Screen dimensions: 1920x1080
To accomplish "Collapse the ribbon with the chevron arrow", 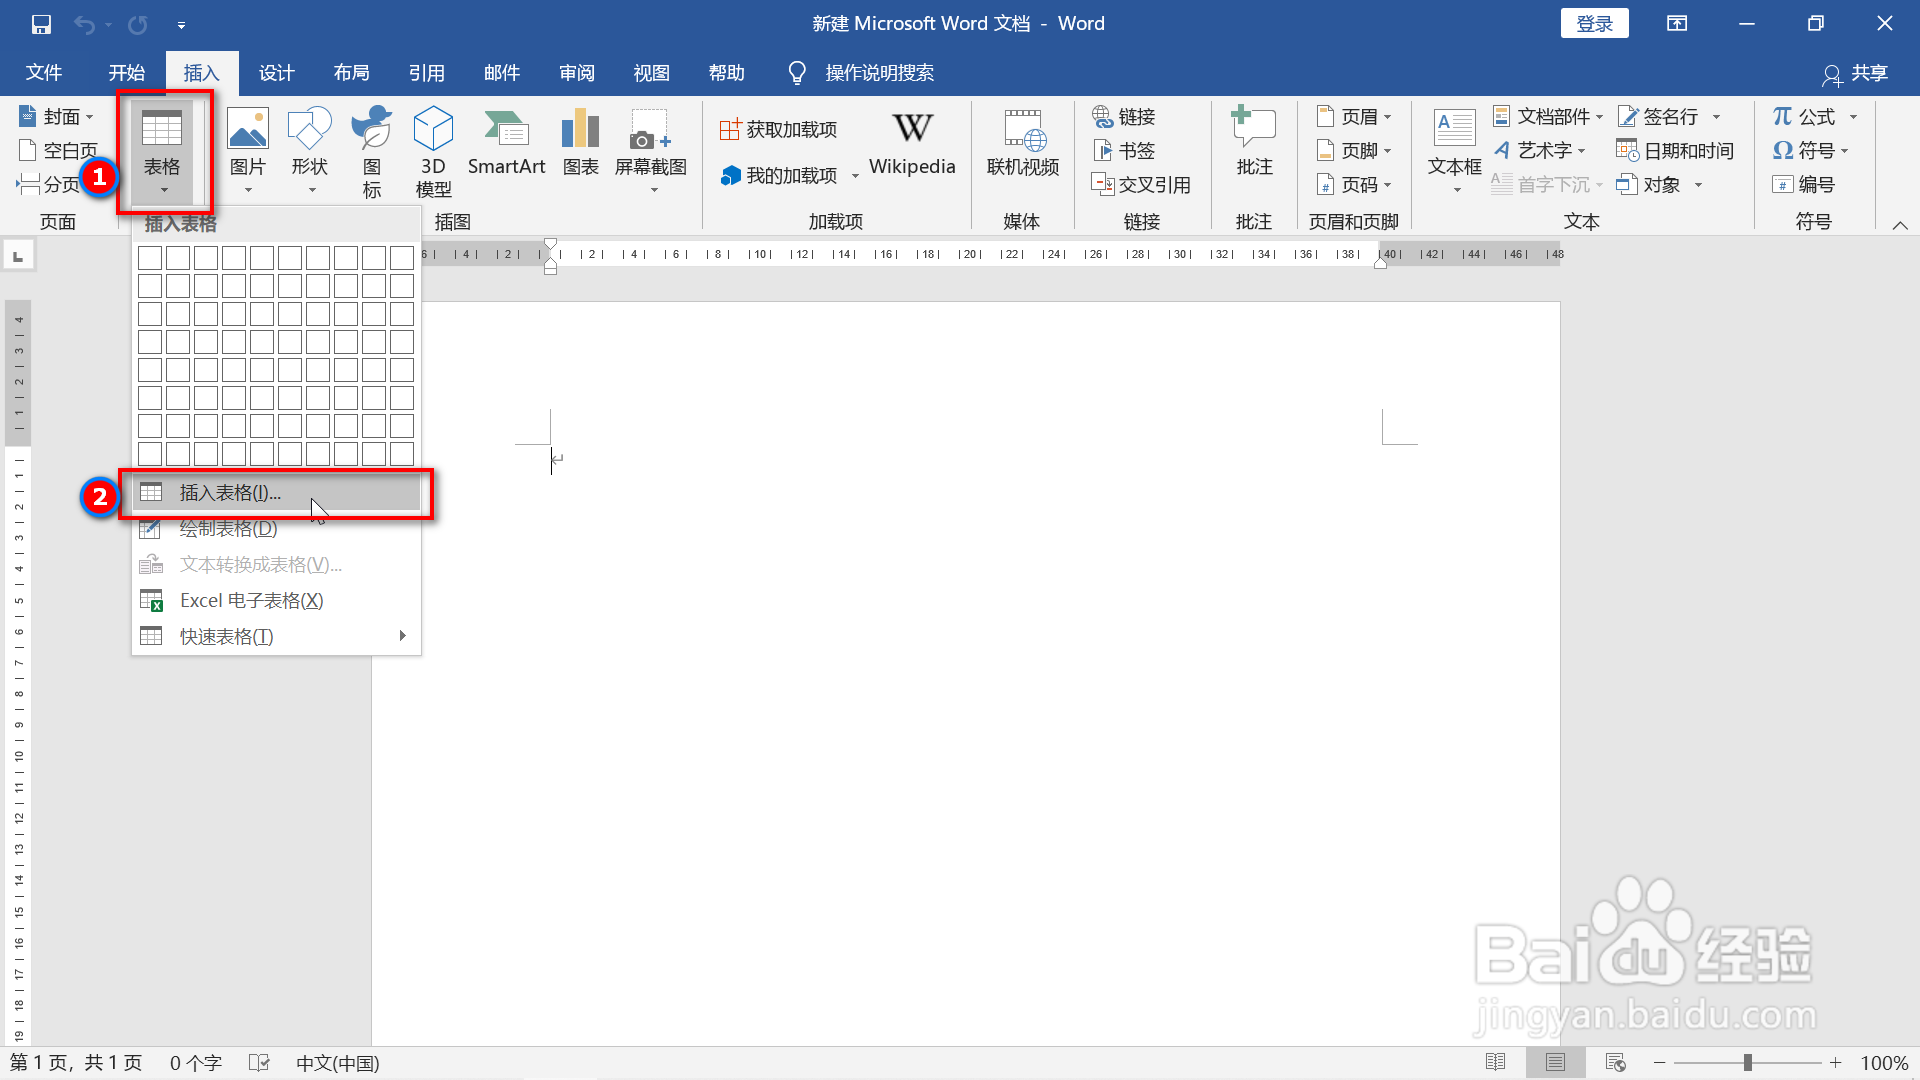I will pyautogui.click(x=1900, y=225).
